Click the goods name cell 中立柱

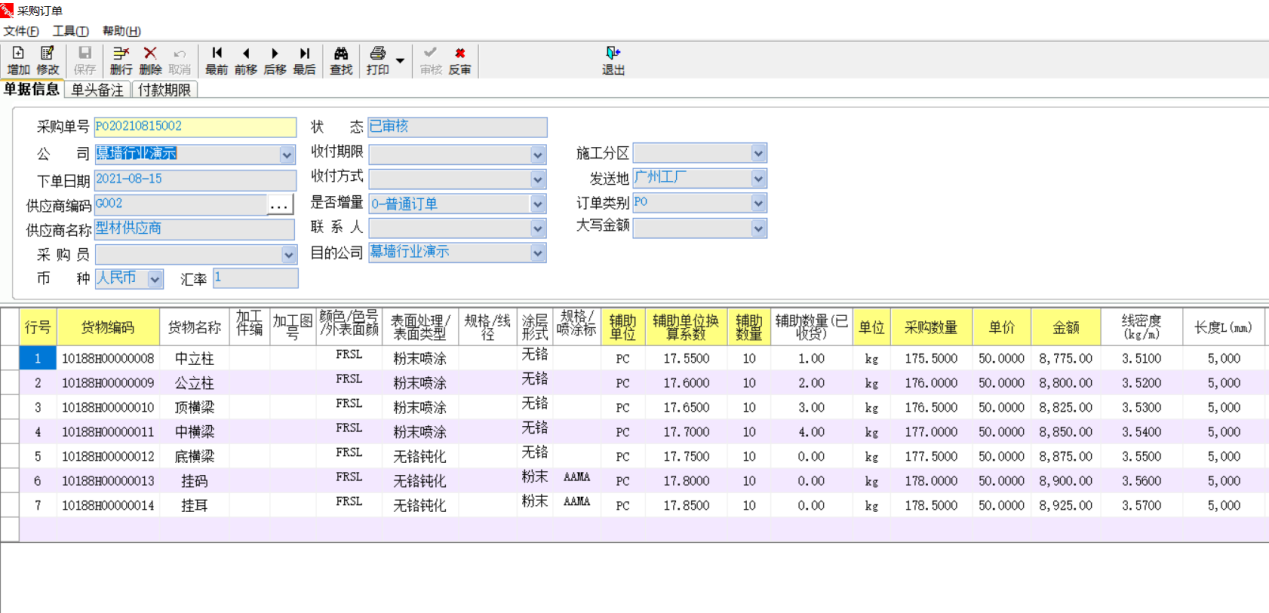point(195,358)
